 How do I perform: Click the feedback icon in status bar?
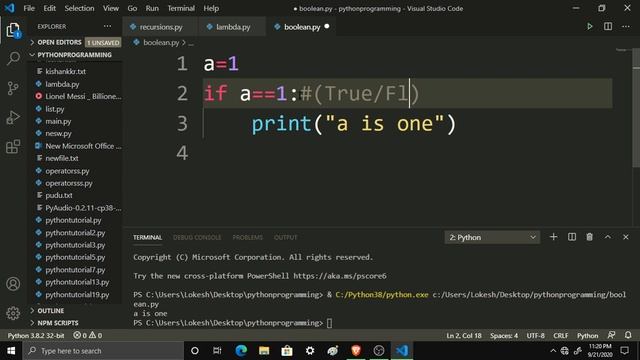pyautogui.click(x=611, y=335)
